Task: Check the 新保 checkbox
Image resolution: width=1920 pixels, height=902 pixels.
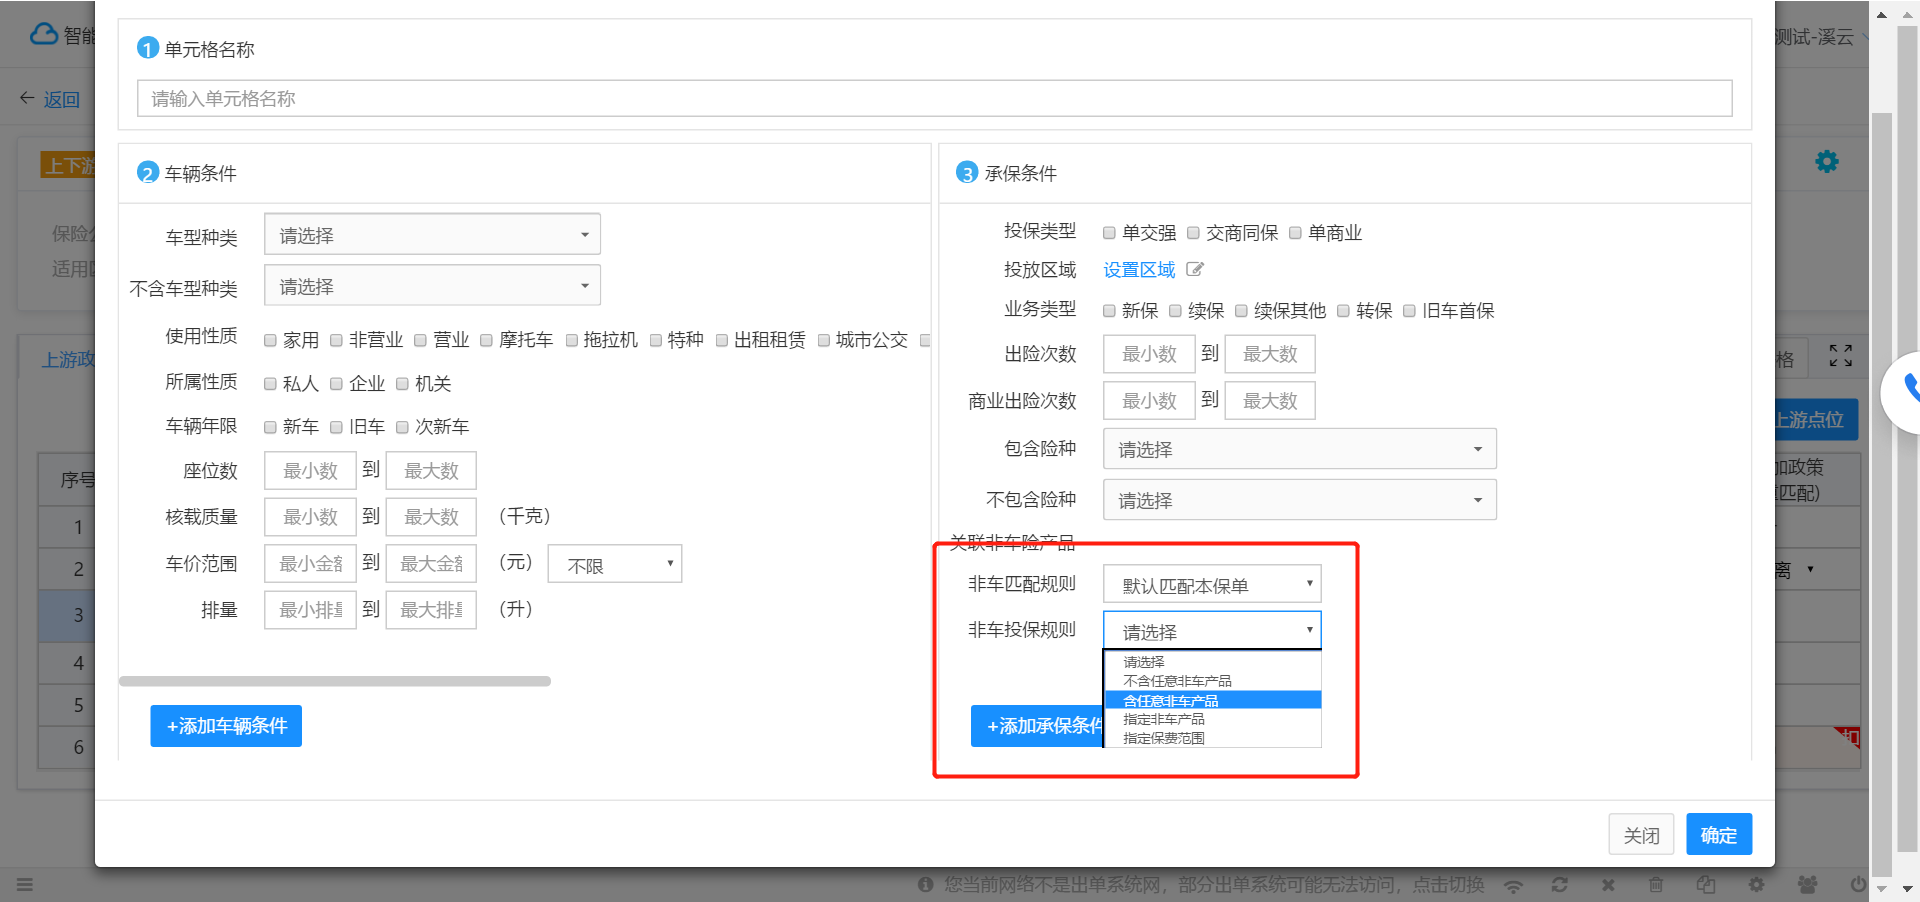Action: [x=1109, y=311]
